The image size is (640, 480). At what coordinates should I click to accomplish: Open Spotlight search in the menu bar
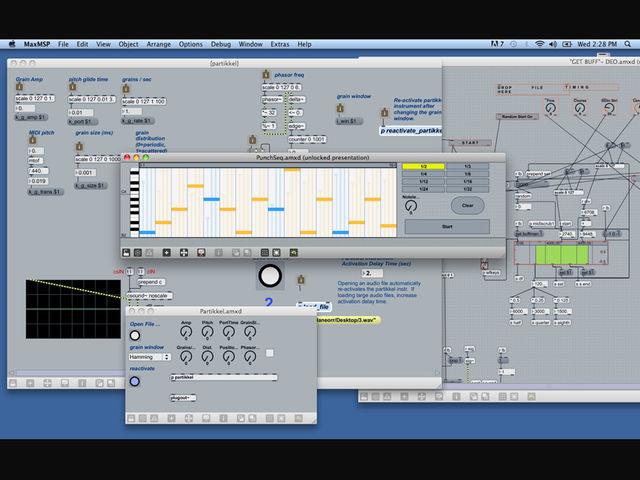click(x=627, y=44)
